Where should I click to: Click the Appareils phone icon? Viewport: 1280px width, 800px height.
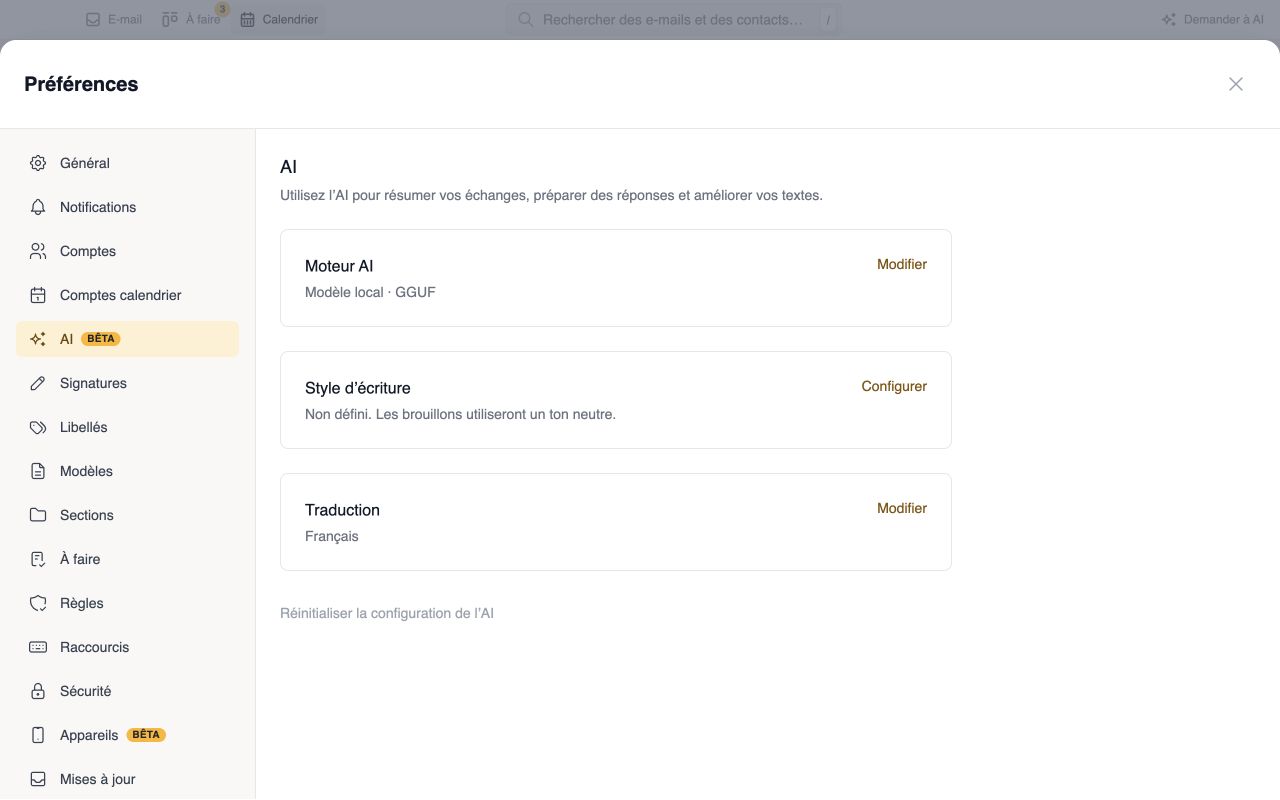tap(38, 735)
